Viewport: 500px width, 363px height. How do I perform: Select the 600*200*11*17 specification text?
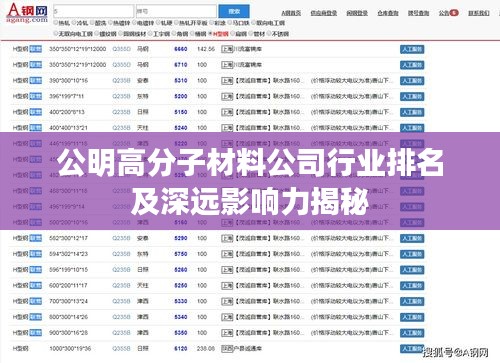click(68, 286)
